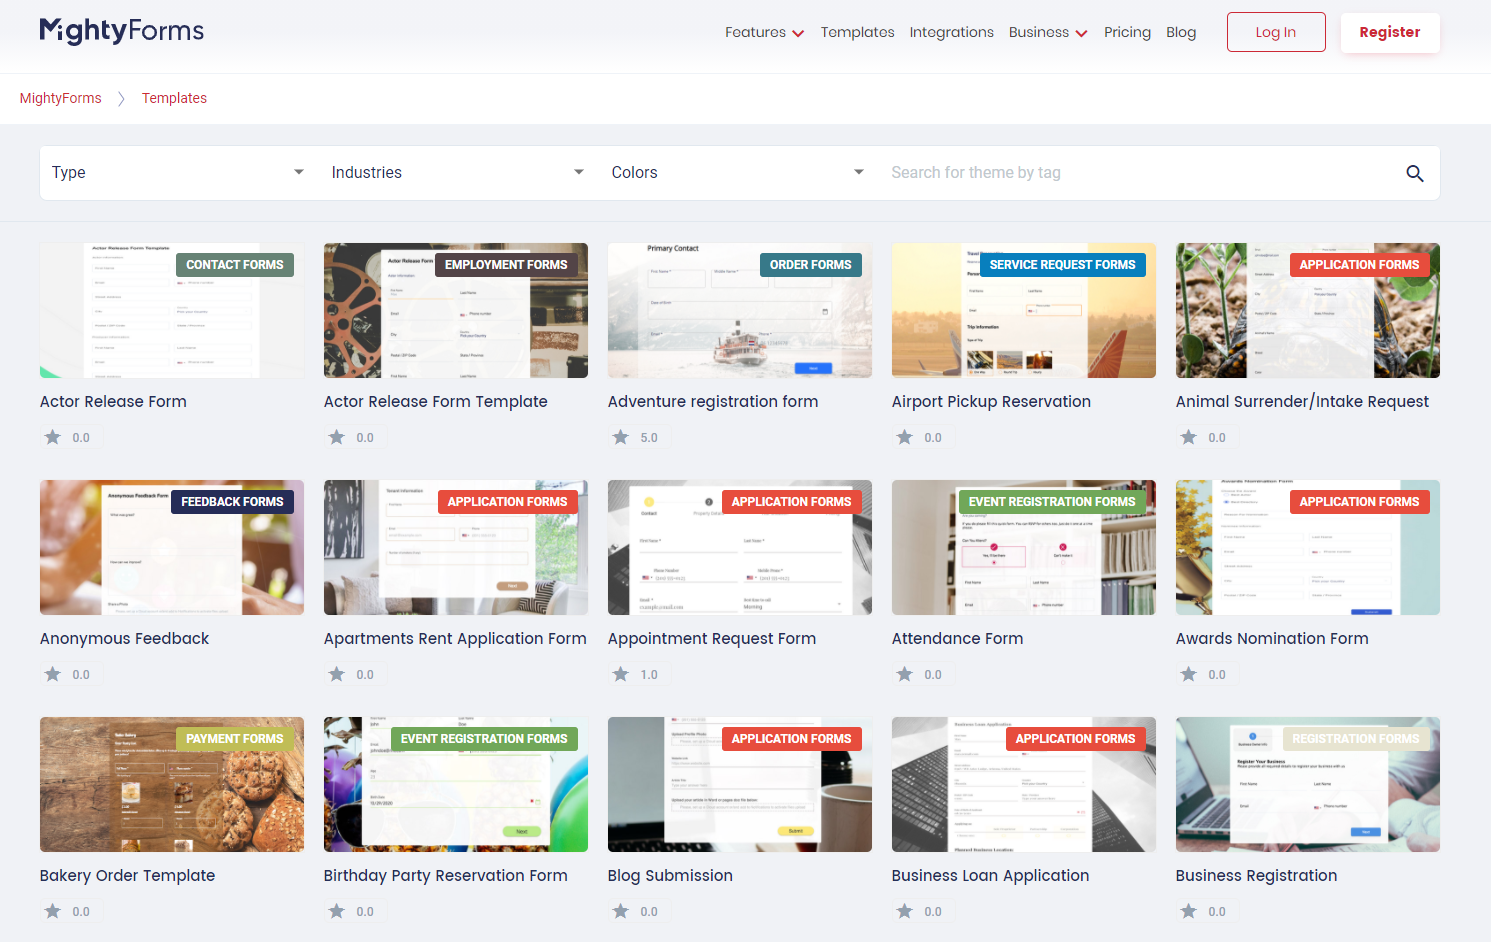Open the Industries filter dropdown
The height and width of the screenshot is (942, 1491).
click(457, 172)
